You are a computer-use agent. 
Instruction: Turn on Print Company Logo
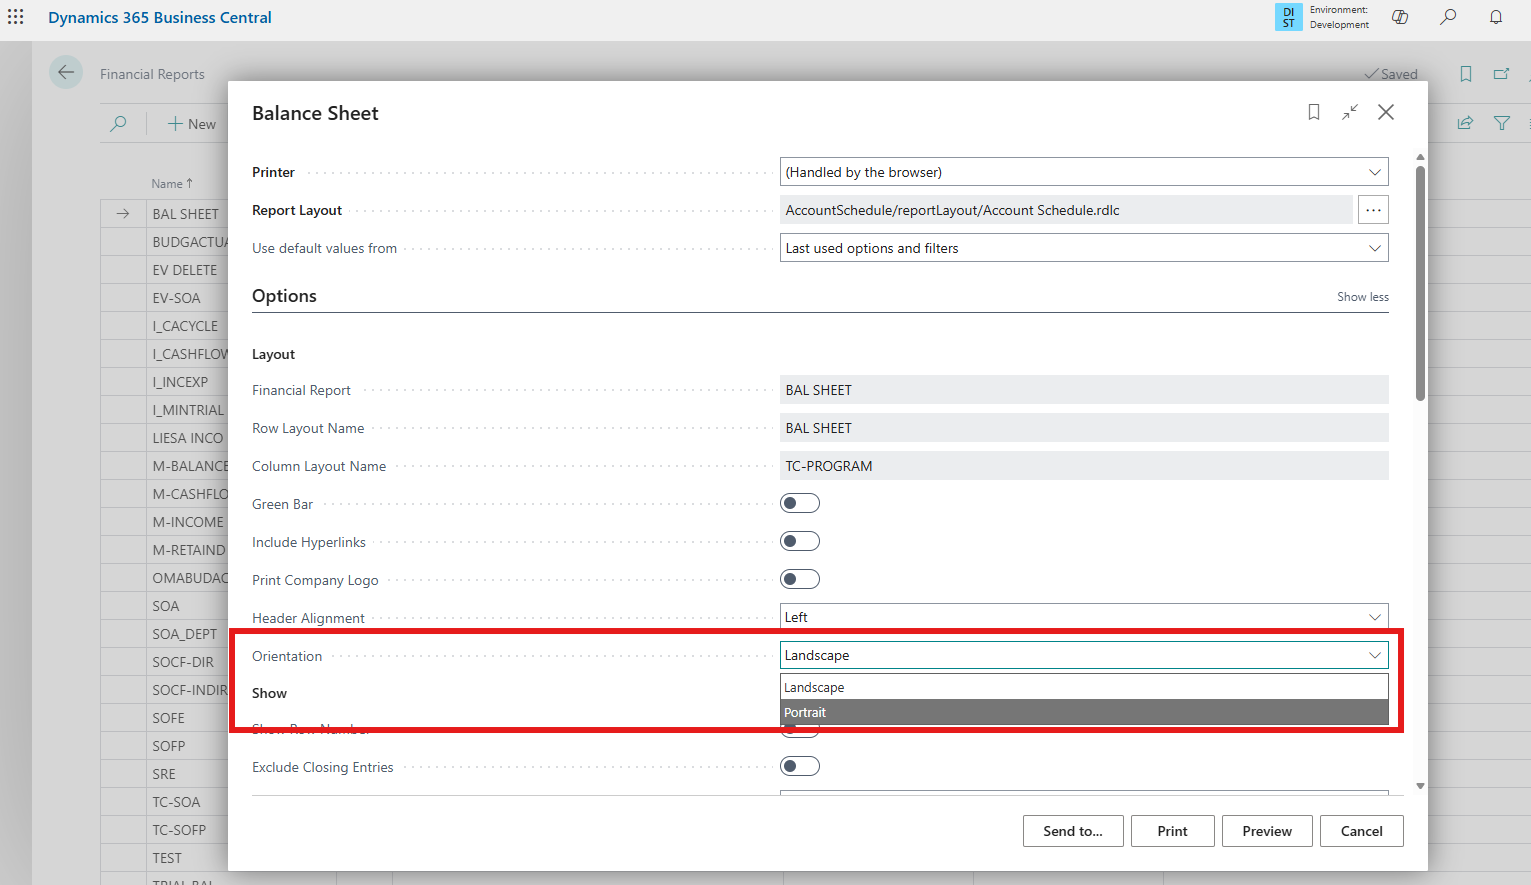coord(800,579)
